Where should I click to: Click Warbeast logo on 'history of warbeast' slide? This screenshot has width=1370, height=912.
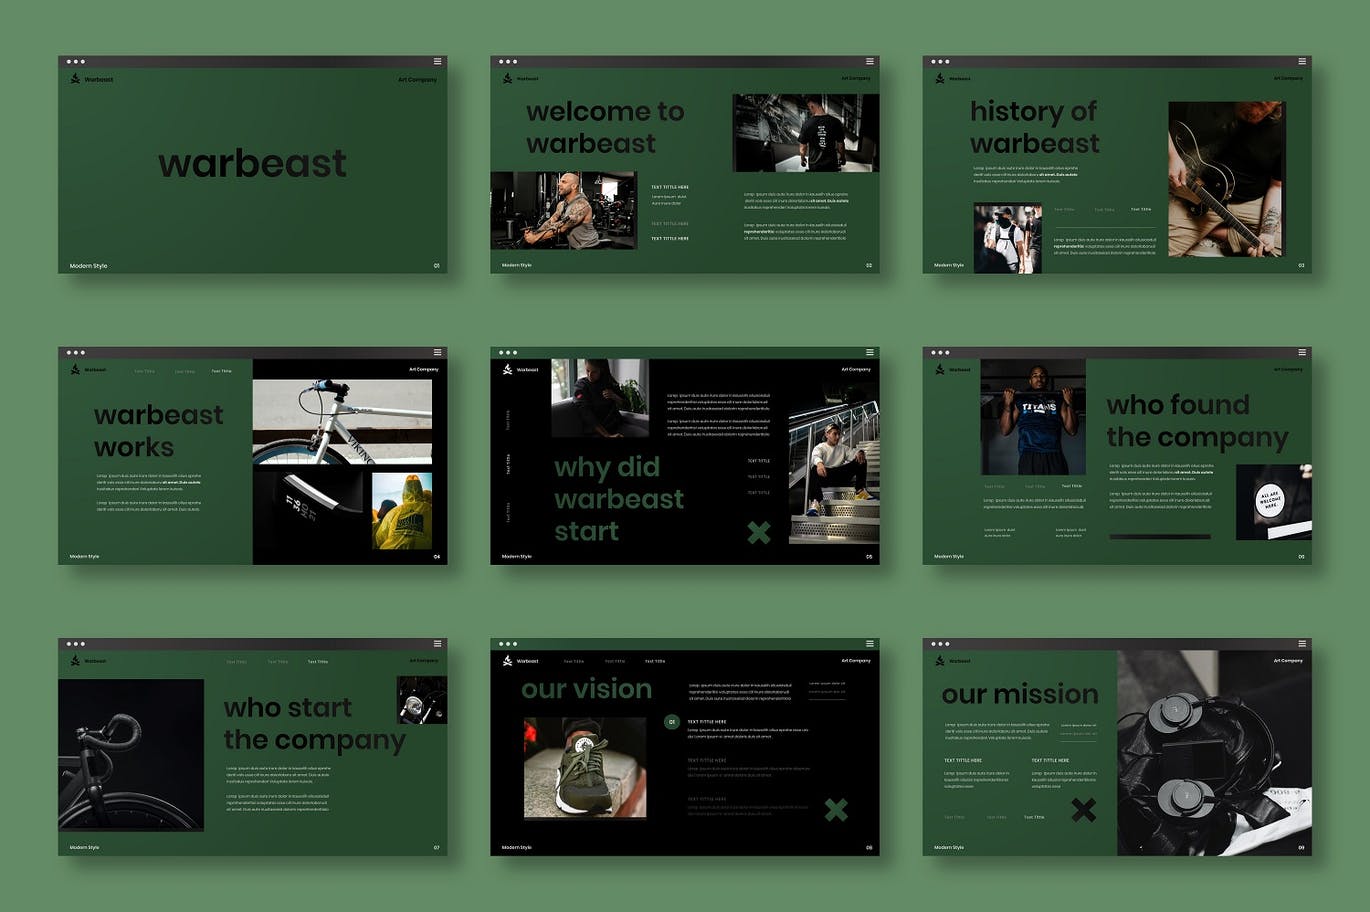tap(939, 78)
